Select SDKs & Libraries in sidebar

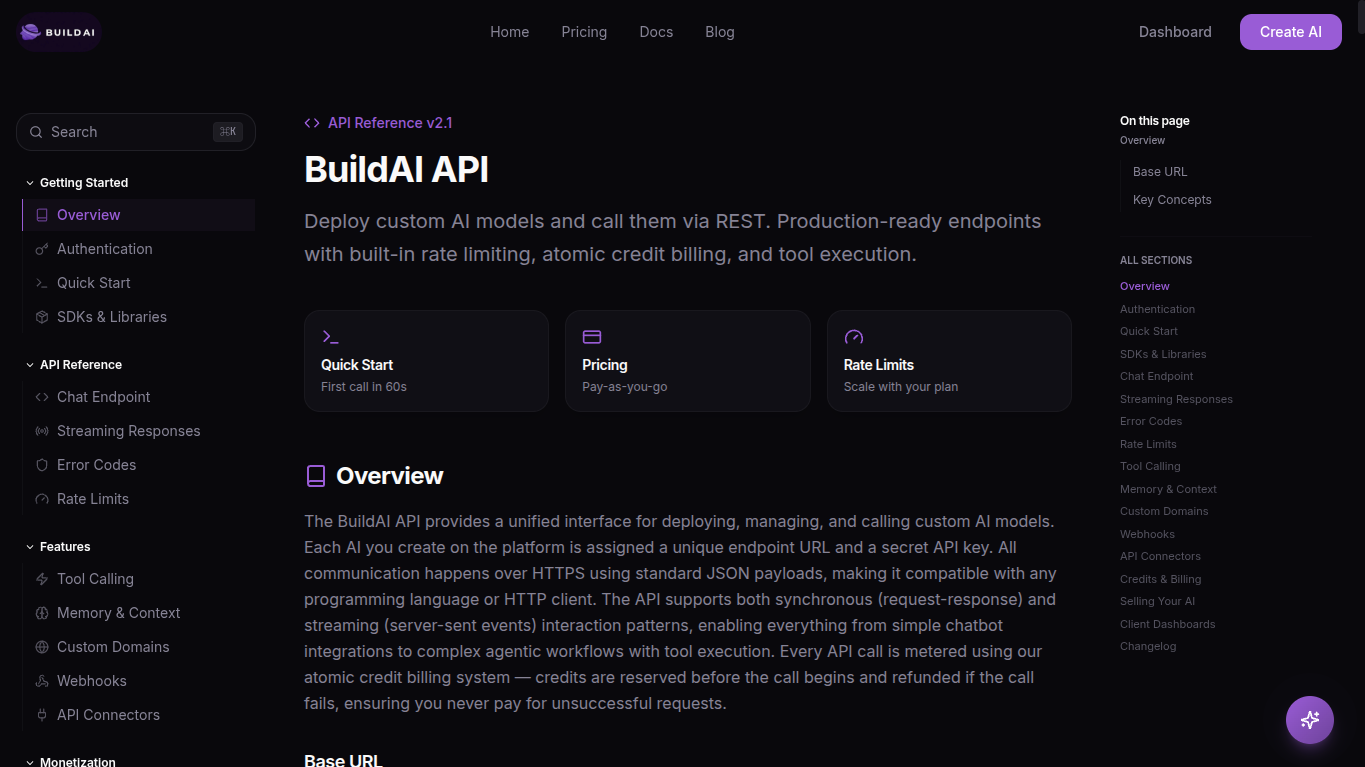pyautogui.click(x=139, y=317)
